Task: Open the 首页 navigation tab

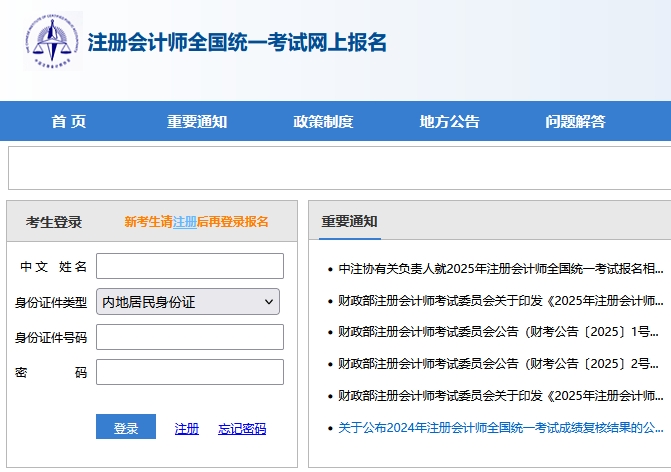Action: coord(69,122)
